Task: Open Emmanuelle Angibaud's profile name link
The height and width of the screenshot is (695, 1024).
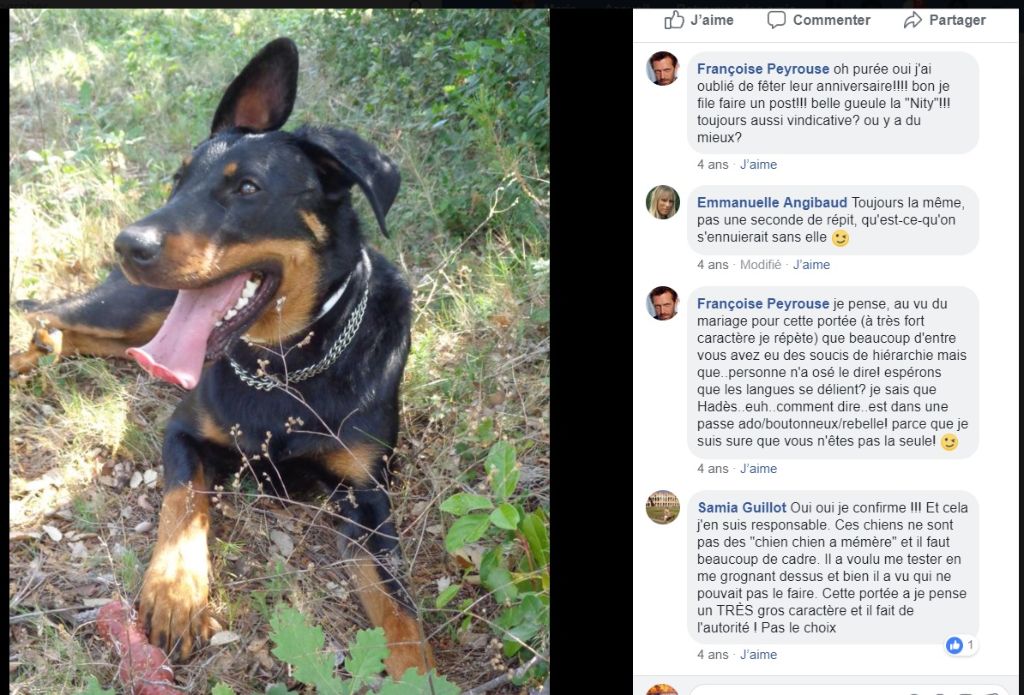Action: (772, 202)
